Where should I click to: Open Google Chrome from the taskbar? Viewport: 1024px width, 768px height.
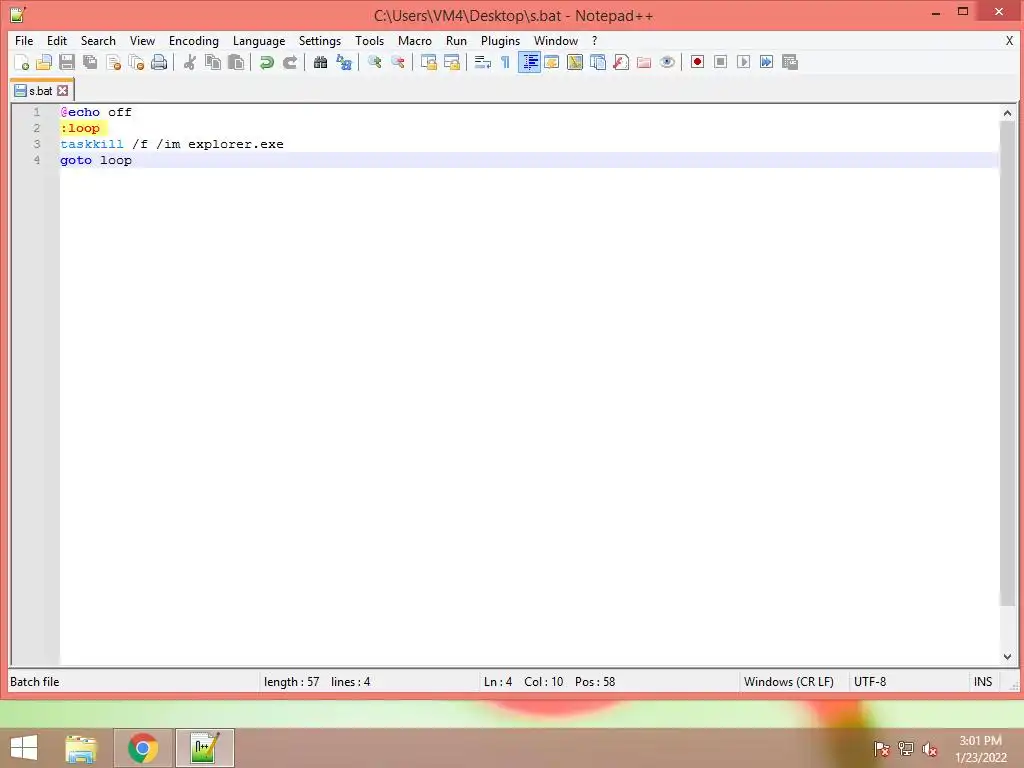pos(142,748)
